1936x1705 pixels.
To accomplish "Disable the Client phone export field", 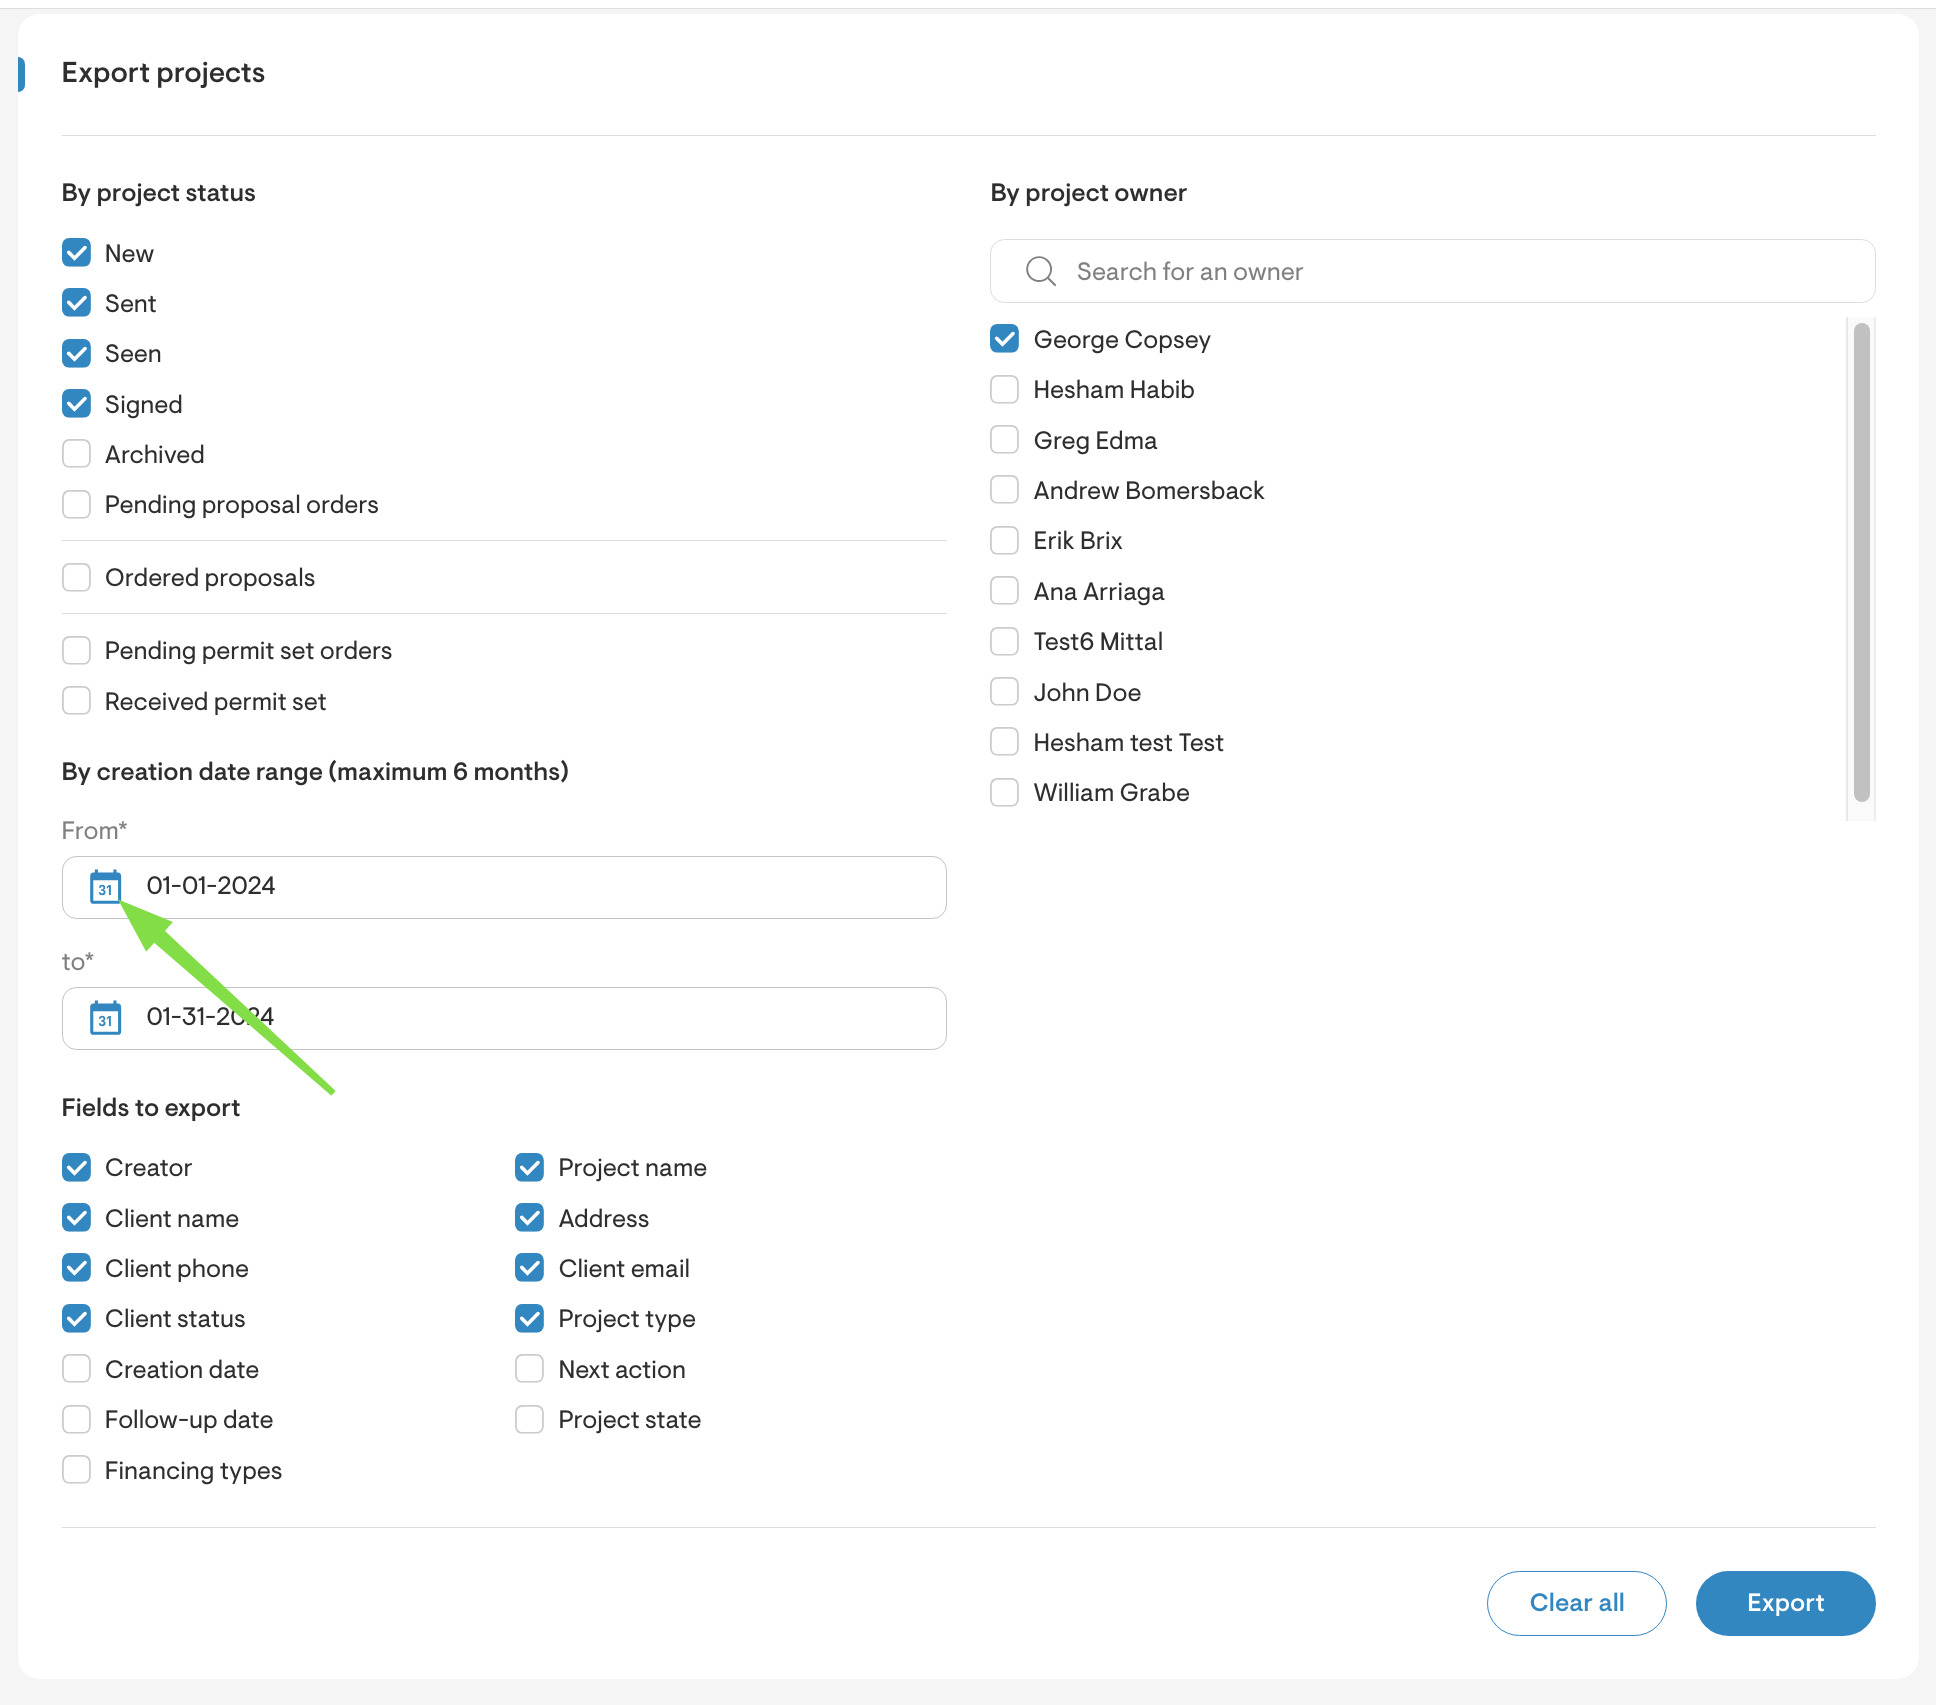I will pos(77,1268).
